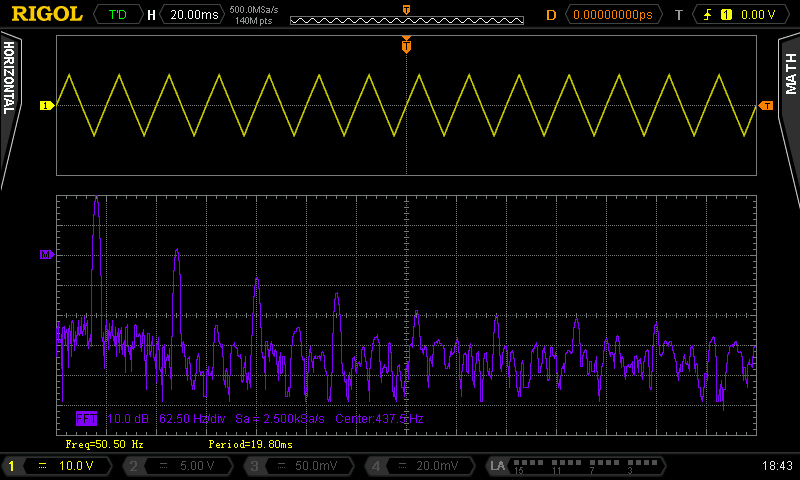The image size is (800, 480).
Task: Open the 0.00000000ps delay setting
Action: 613,14
